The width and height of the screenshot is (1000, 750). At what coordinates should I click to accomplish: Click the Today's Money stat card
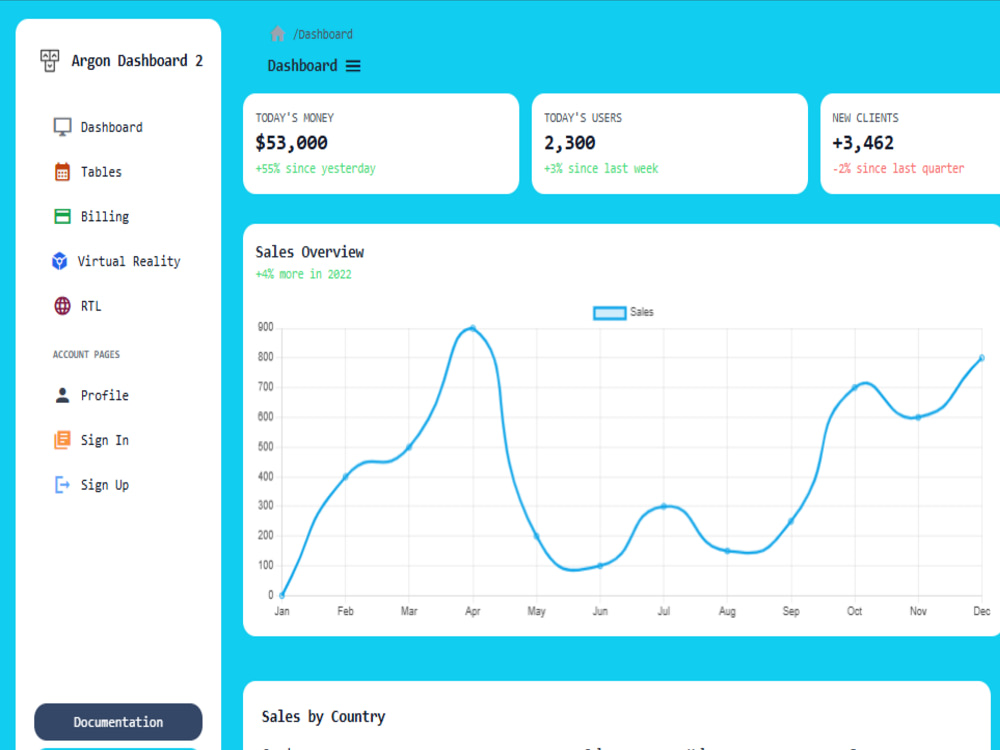380,143
